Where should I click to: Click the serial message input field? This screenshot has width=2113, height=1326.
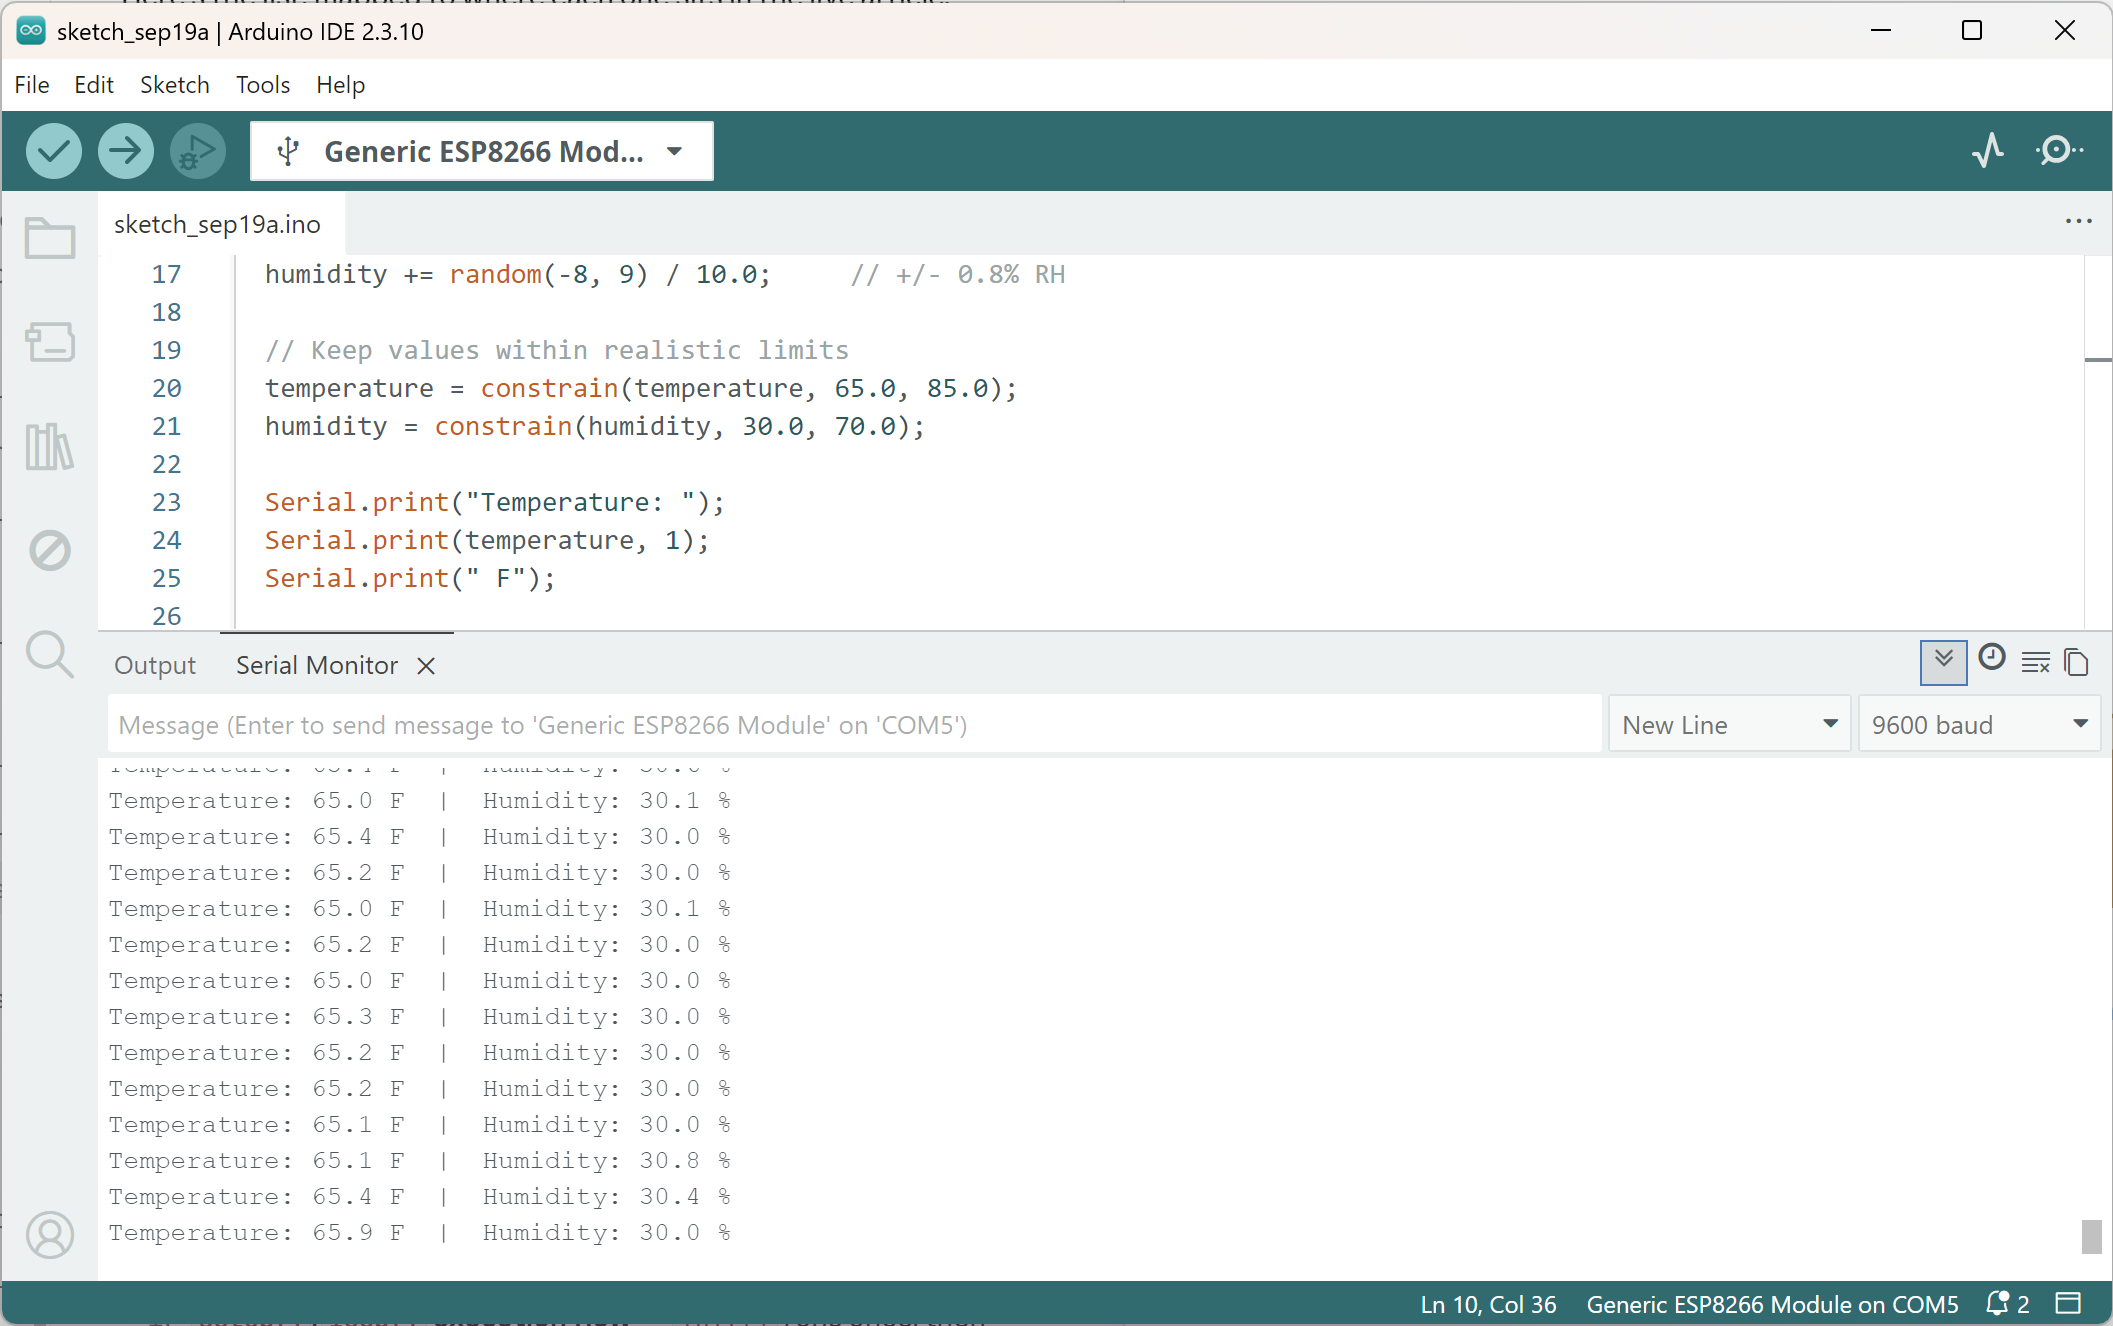(854, 725)
